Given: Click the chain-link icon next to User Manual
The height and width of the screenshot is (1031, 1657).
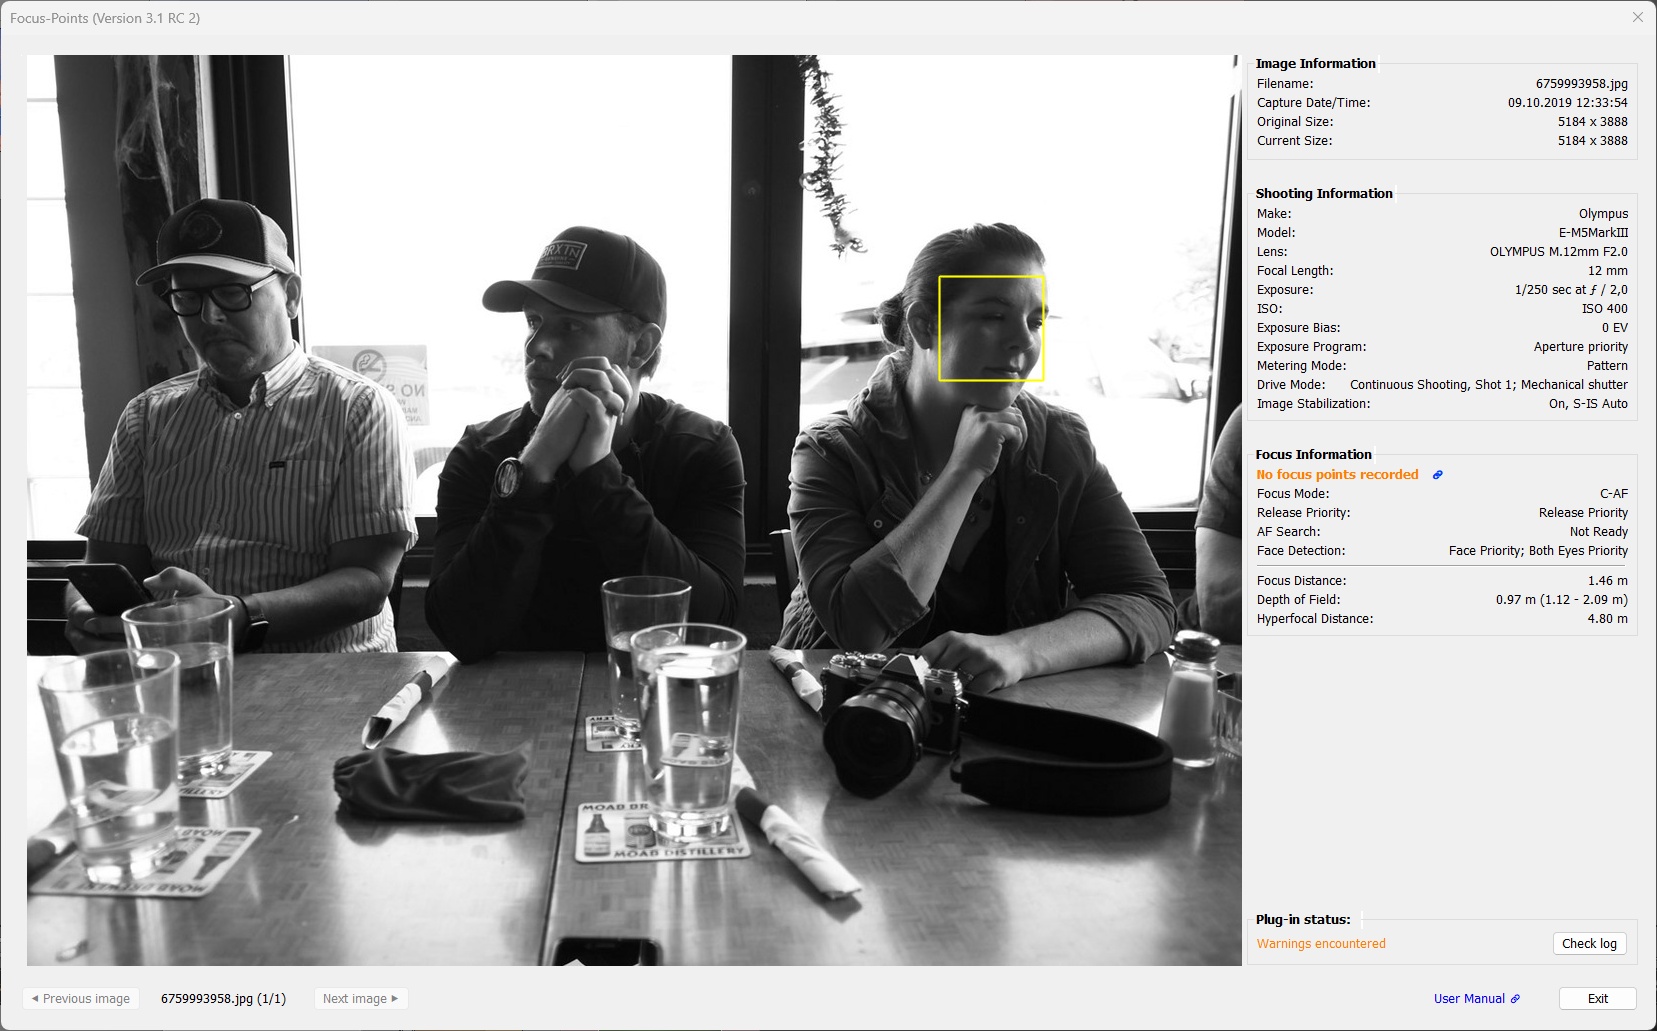Looking at the screenshot, I should coord(1516,998).
